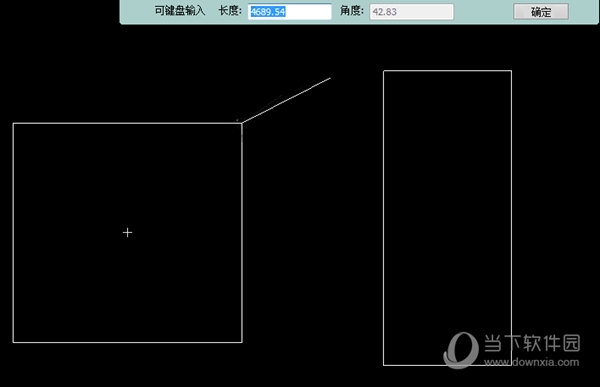Click the 角度 angle input field
600x387 pixels.
click(411, 11)
